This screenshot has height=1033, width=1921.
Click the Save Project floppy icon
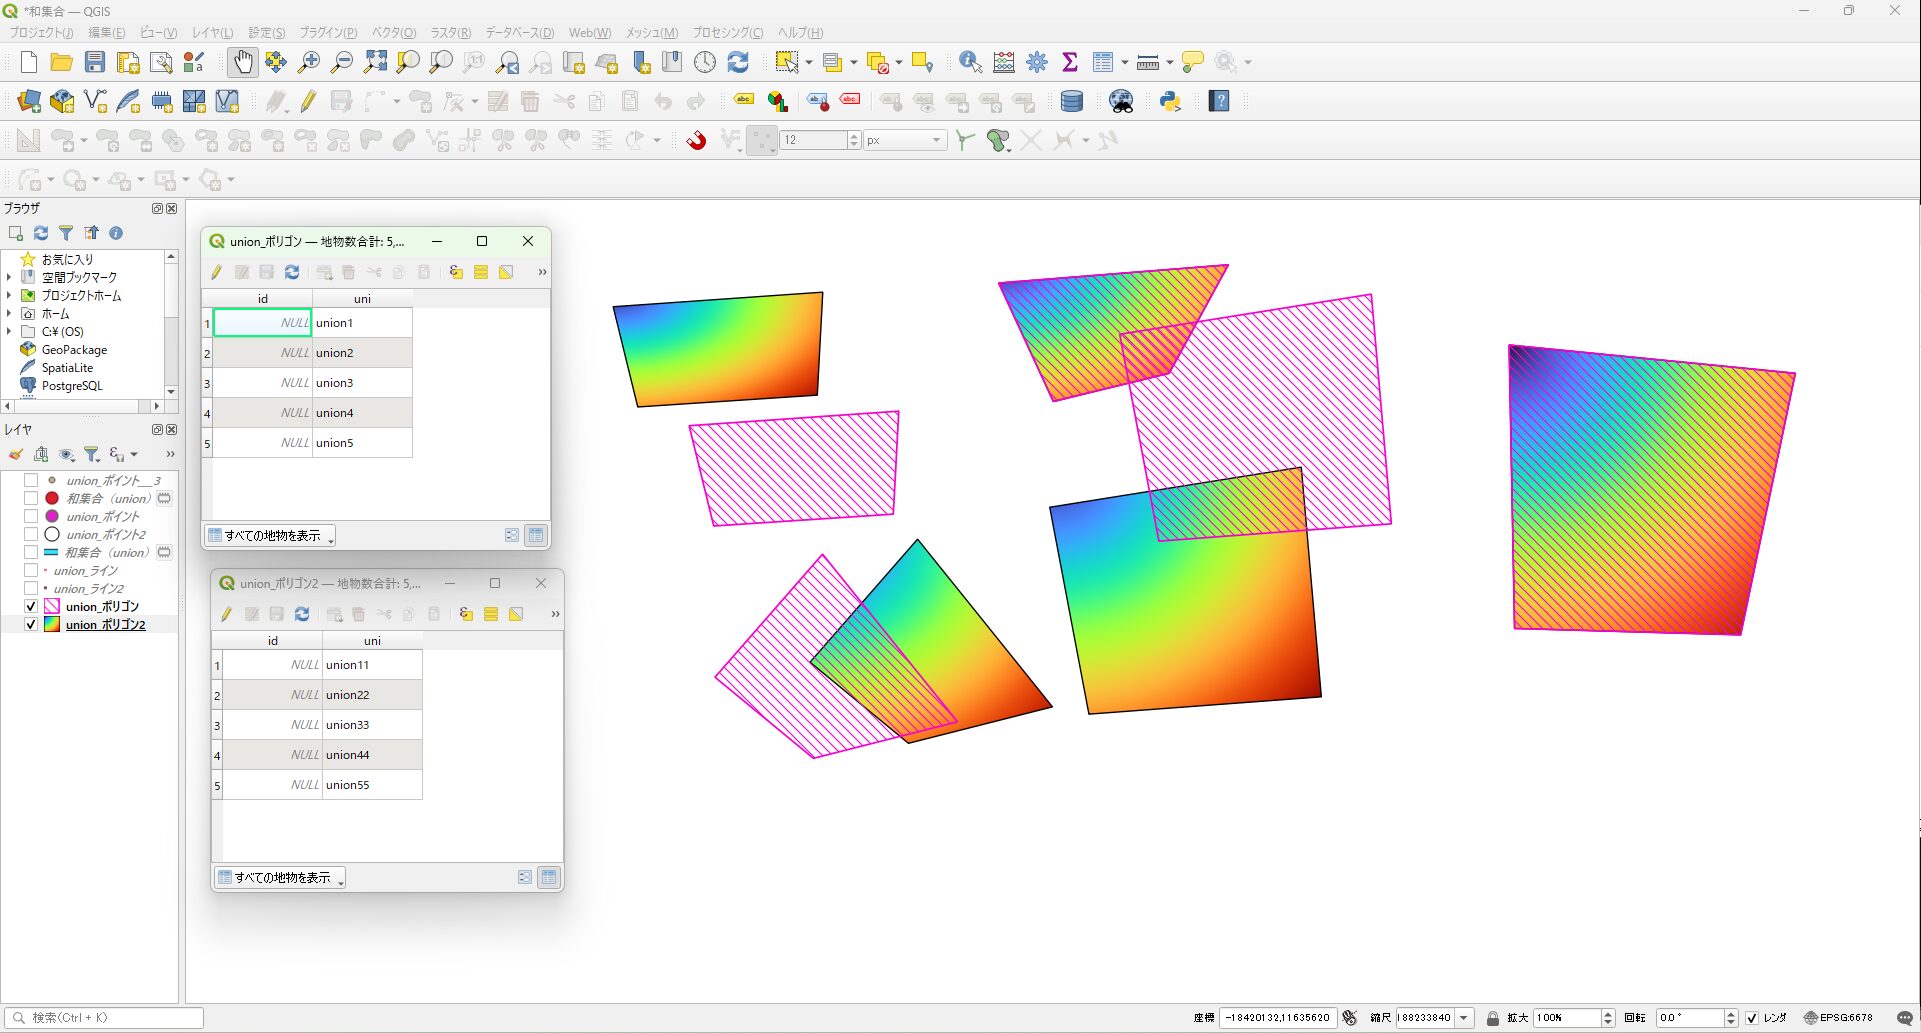tap(95, 62)
